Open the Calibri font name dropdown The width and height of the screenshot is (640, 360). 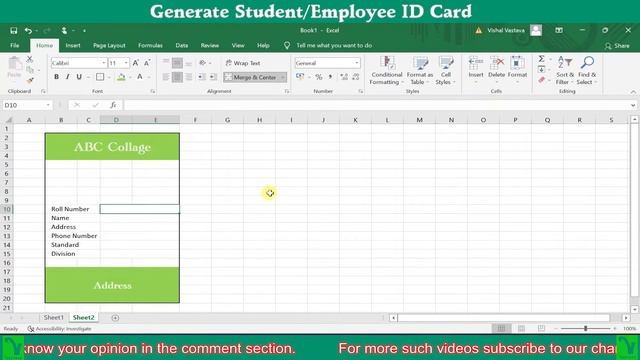(104, 63)
